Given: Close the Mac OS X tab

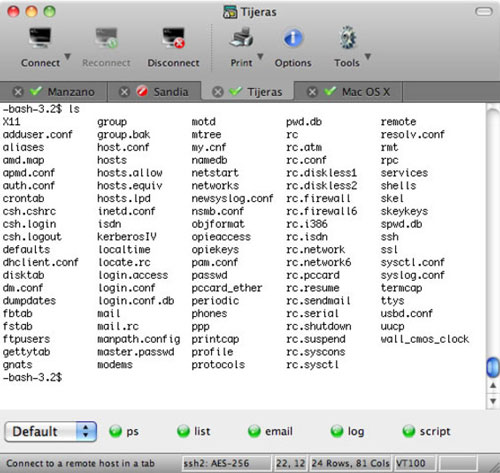Looking at the screenshot, I should [312, 92].
